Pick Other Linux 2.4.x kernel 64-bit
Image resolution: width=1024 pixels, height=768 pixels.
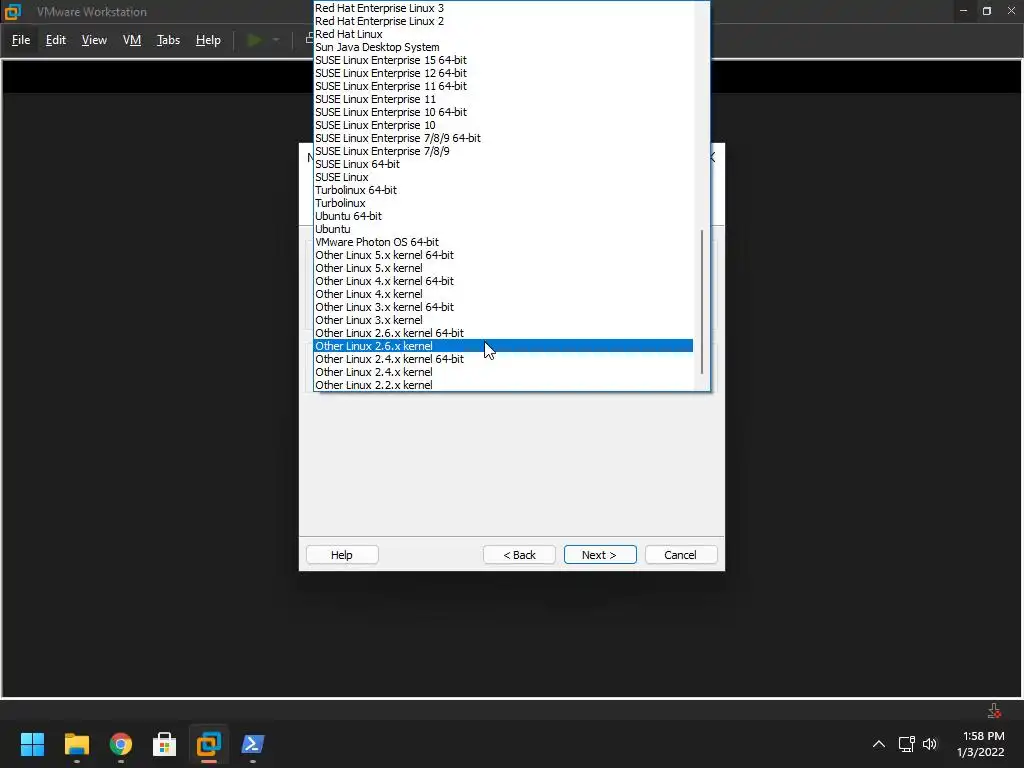click(x=503, y=359)
